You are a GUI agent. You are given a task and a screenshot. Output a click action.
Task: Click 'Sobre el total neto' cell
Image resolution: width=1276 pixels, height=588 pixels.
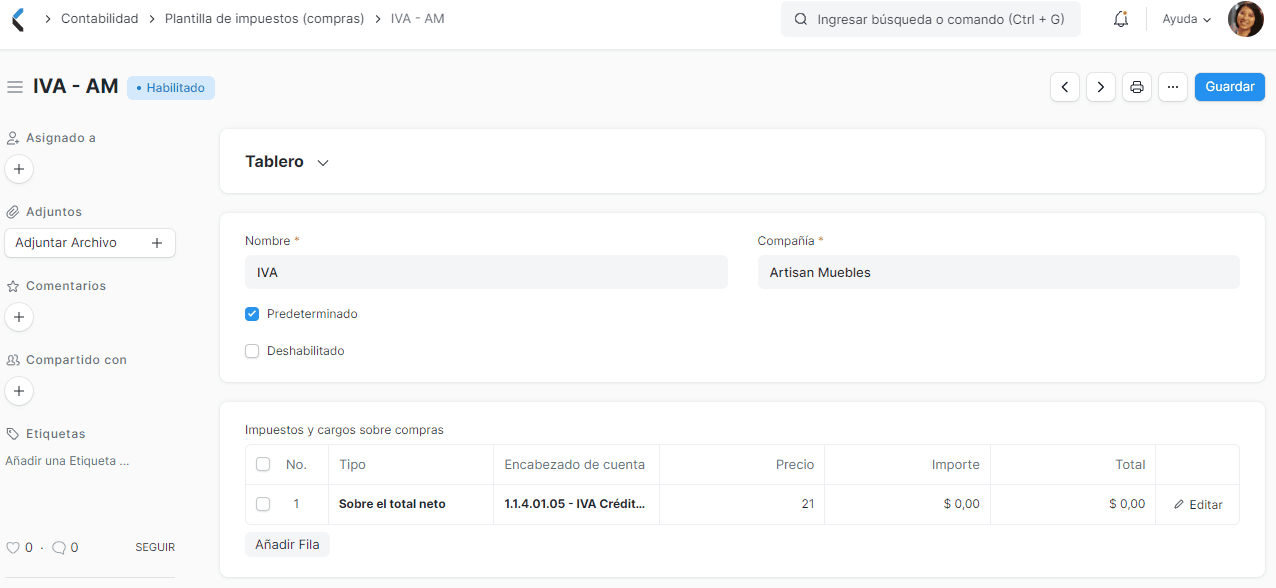pyautogui.click(x=411, y=504)
